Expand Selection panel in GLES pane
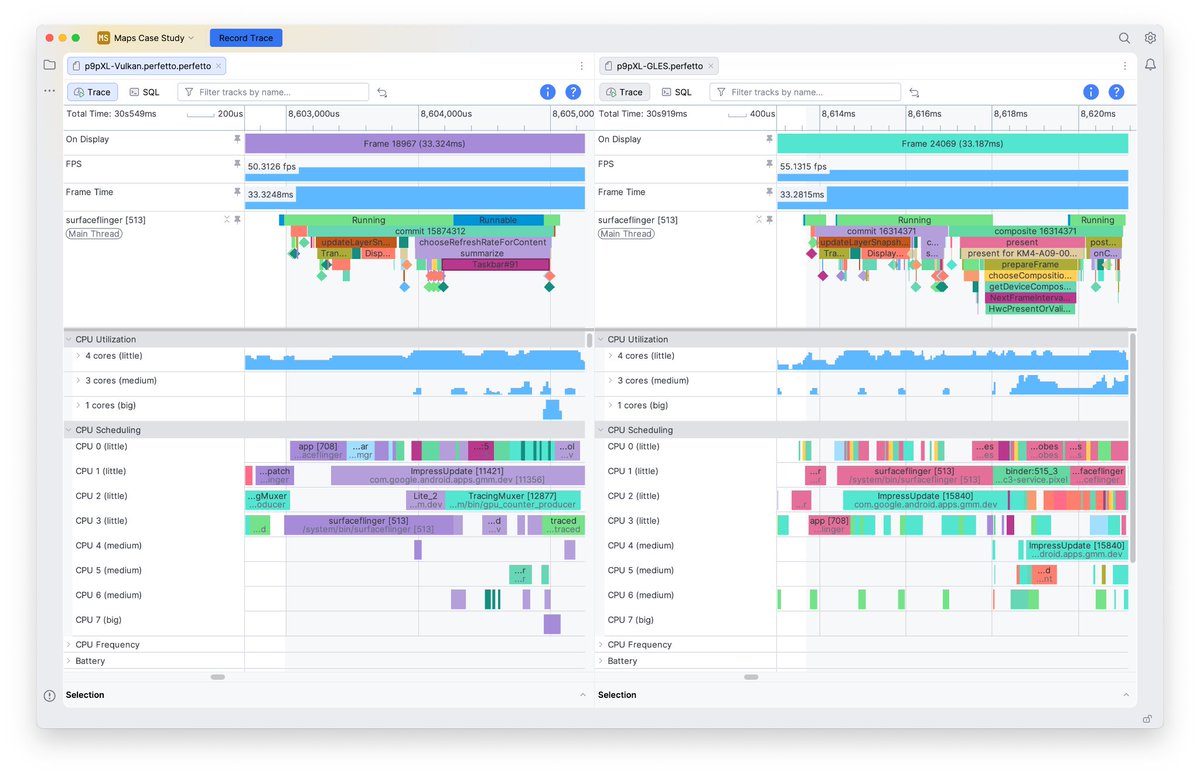The height and width of the screenshot is (777, 1200). (x=1125, y=695)
